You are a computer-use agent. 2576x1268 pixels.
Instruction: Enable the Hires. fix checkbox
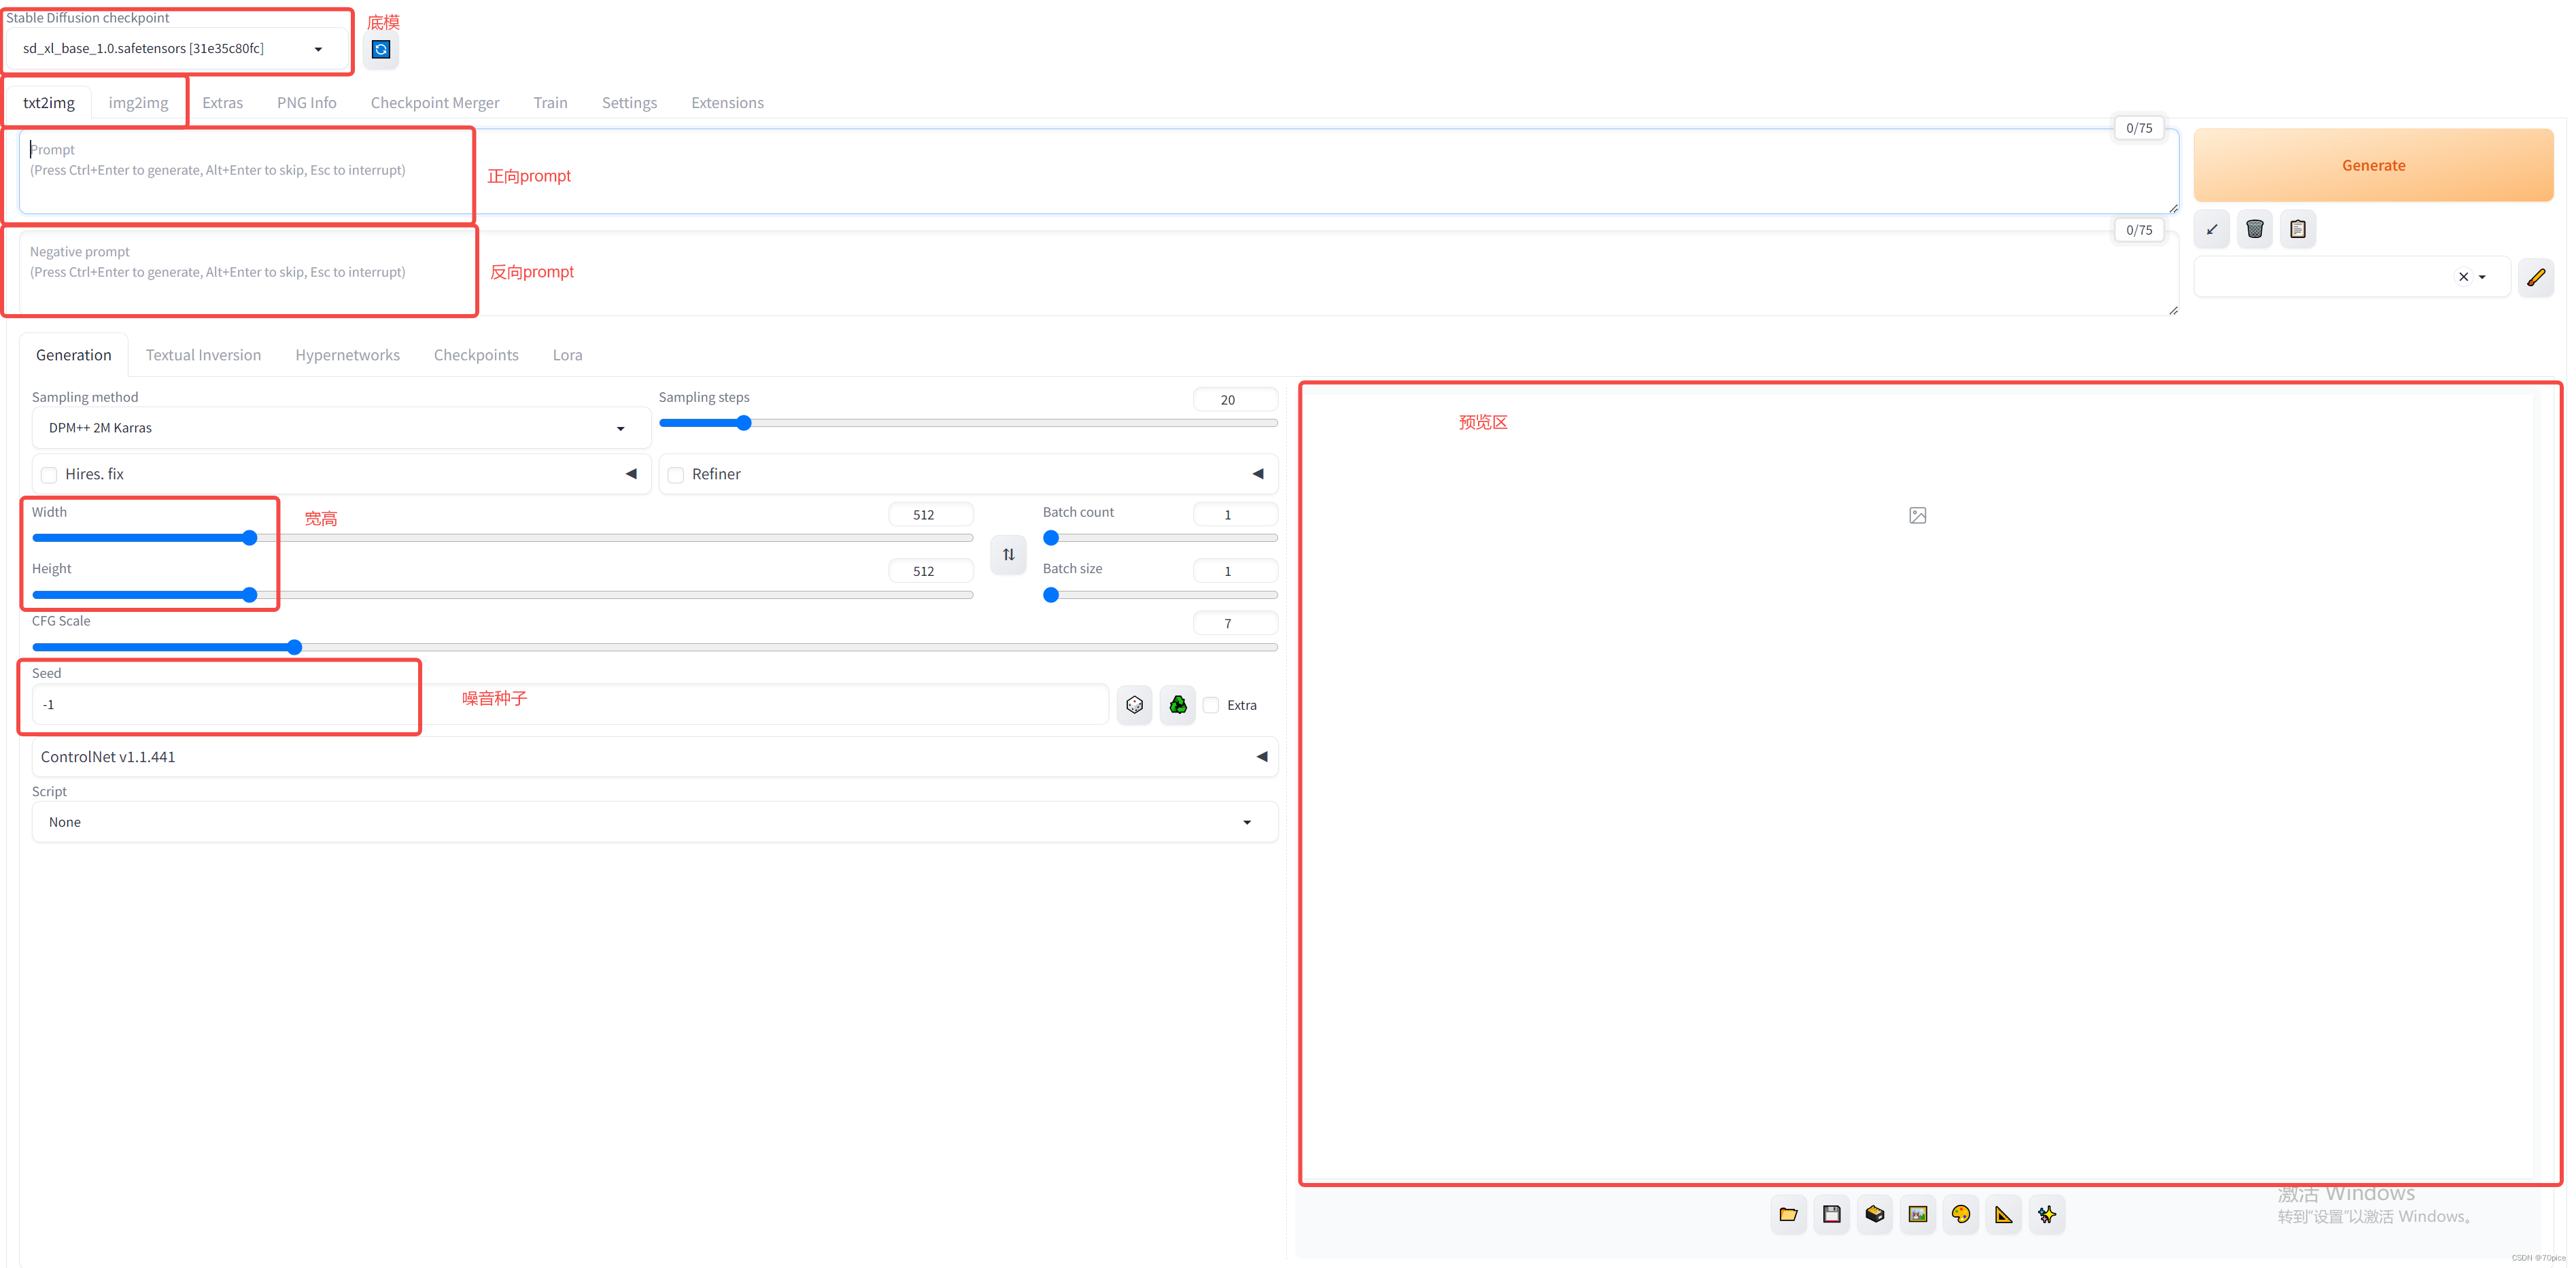pos(49,474)
